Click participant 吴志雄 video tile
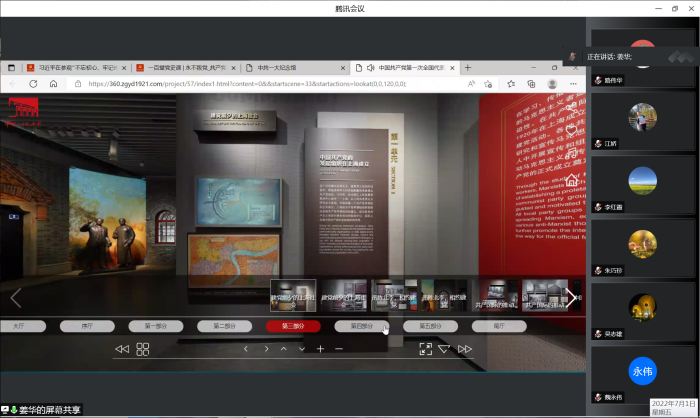This screenshot has width=700, height=418. (642, 311)
